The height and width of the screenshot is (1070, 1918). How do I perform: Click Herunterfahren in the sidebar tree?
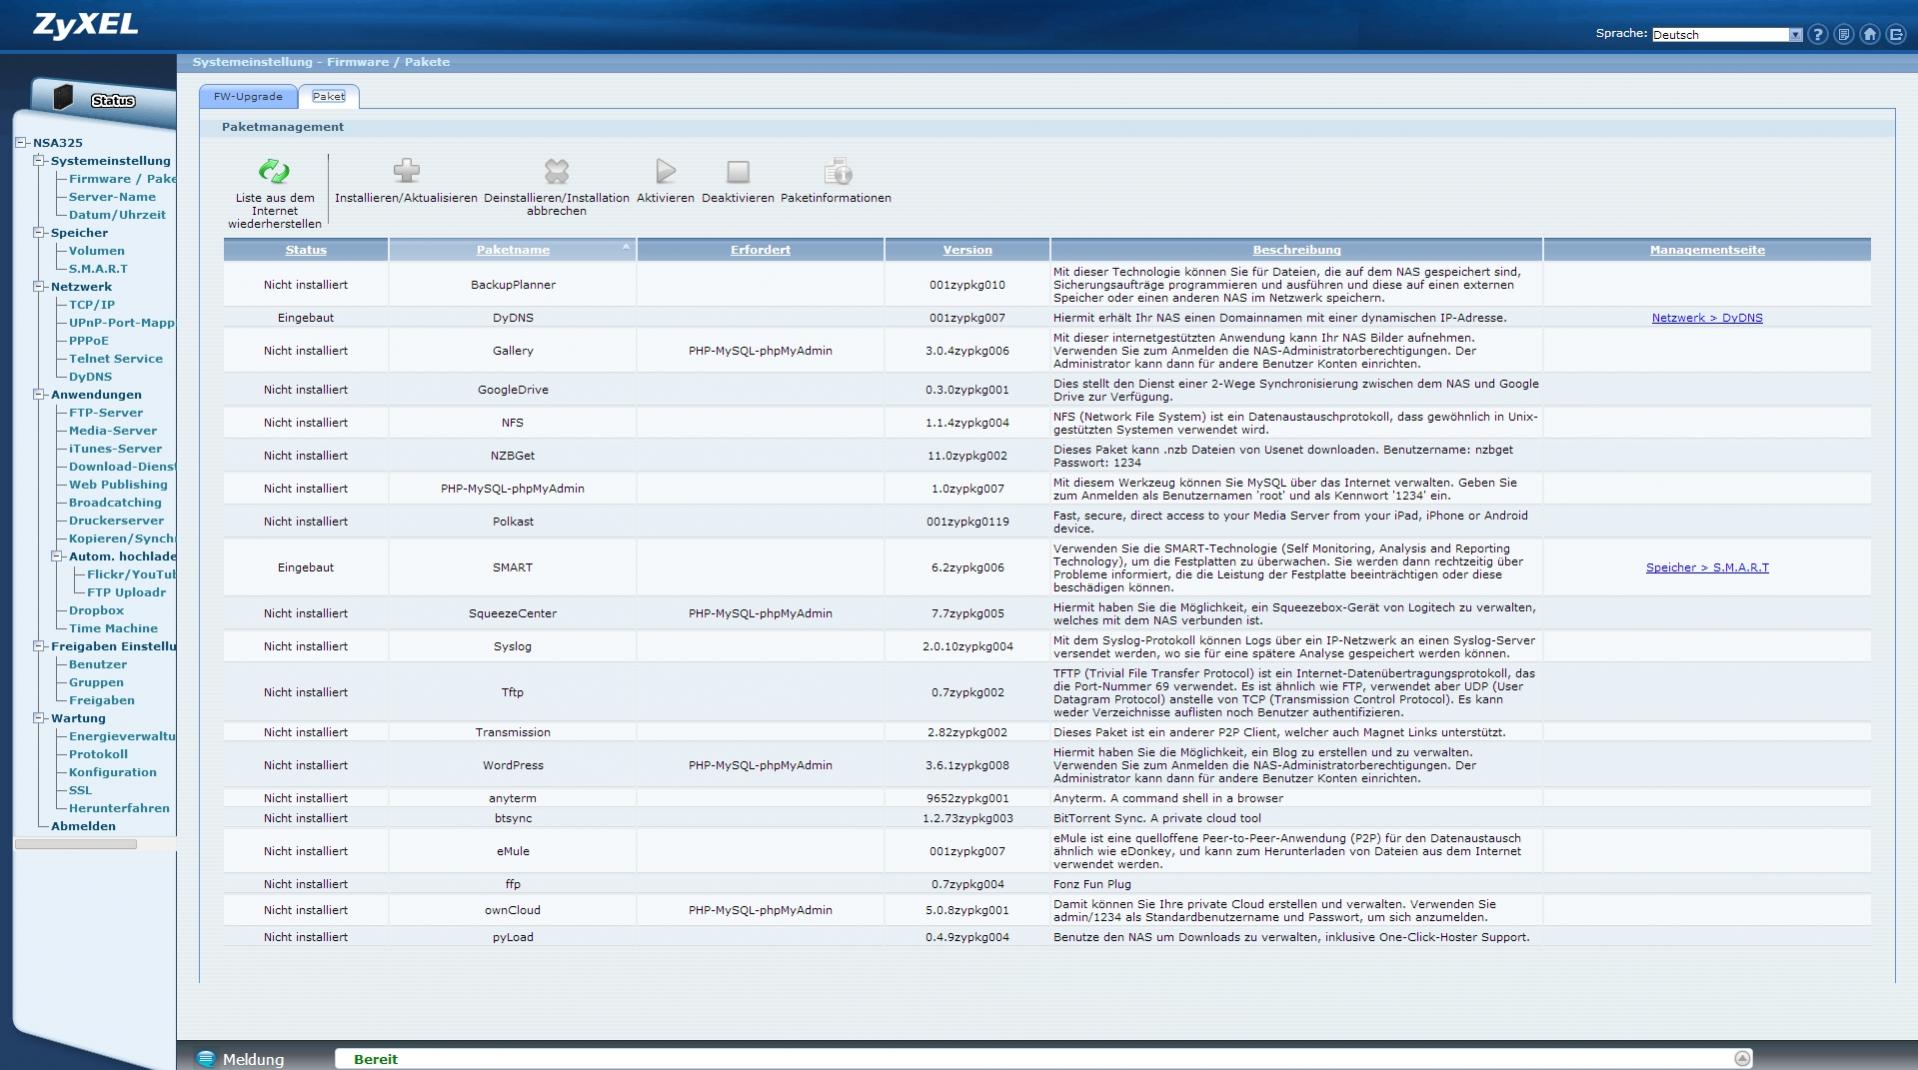coord(119,809)
